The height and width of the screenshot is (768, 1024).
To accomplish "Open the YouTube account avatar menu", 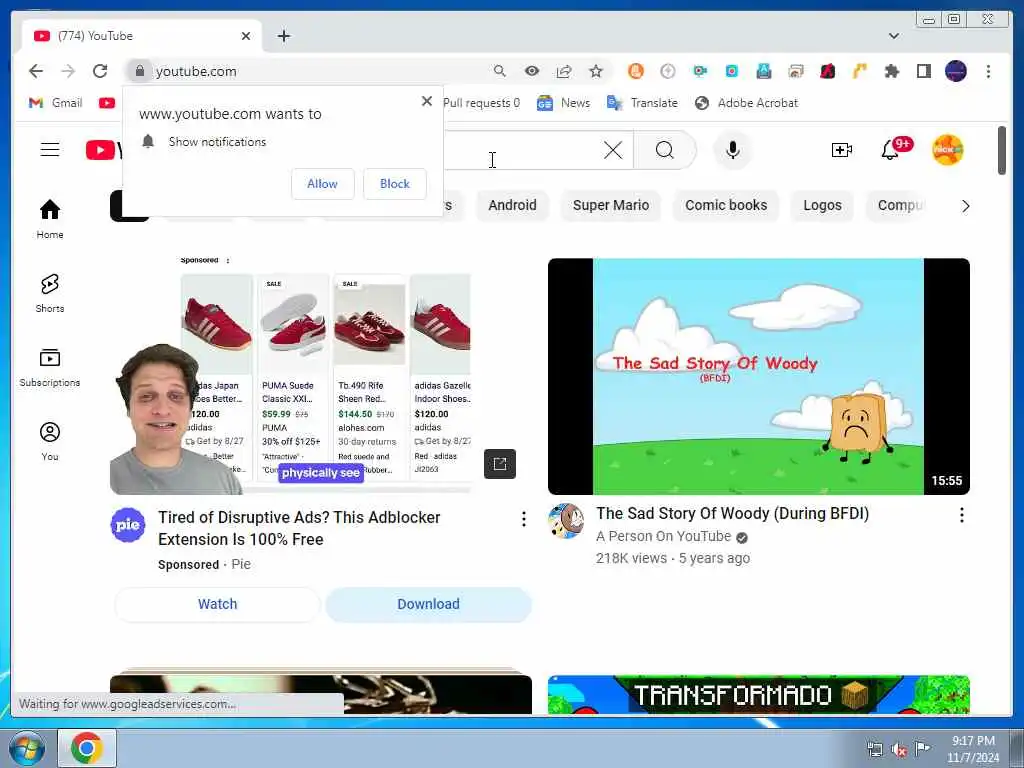I will [x=948, y=150].
